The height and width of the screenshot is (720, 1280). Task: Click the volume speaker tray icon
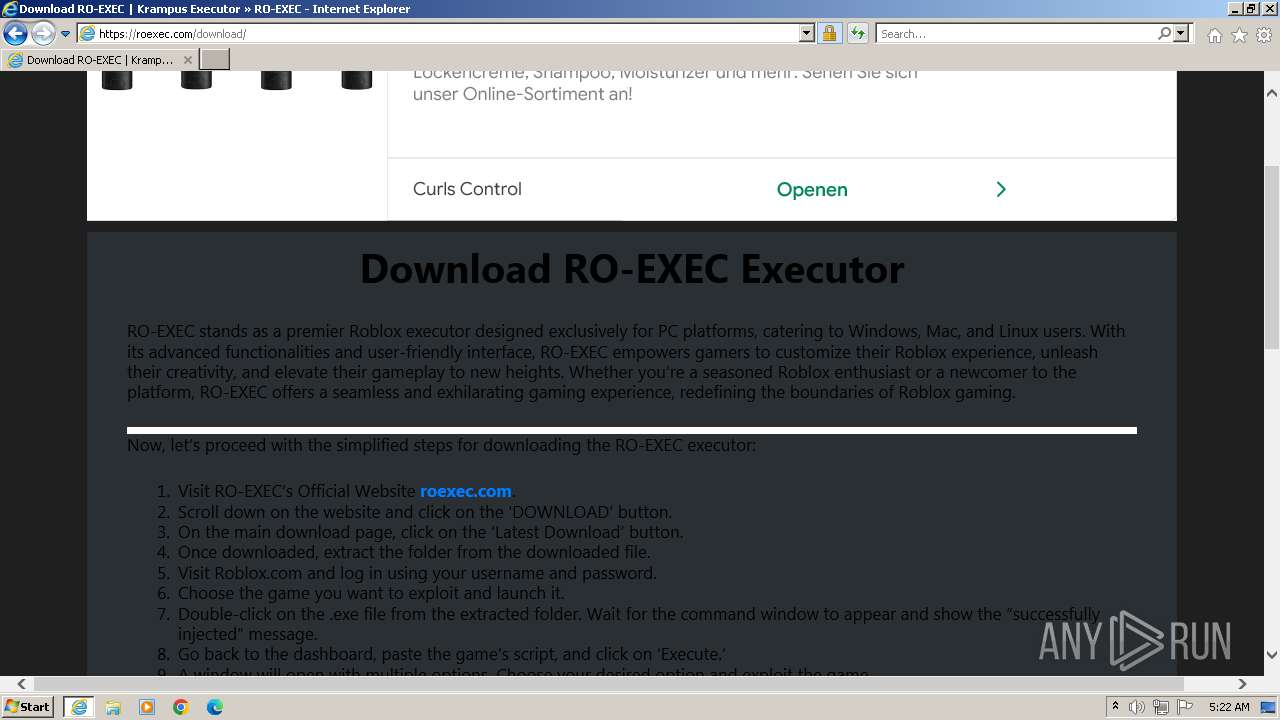click(1137, 707)
